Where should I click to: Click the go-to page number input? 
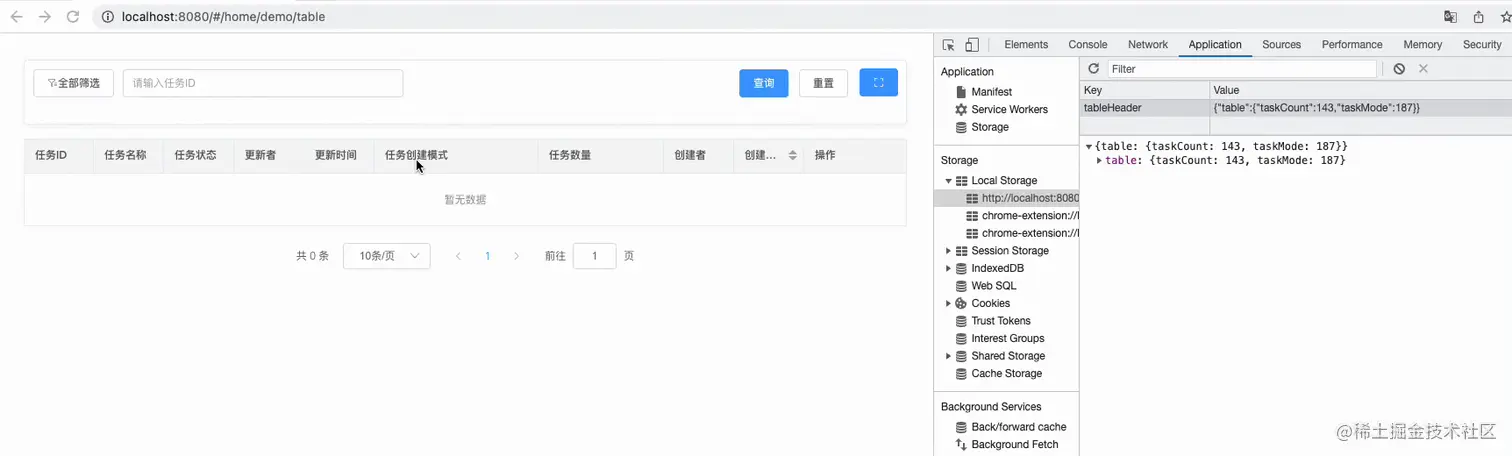[595, 256]
